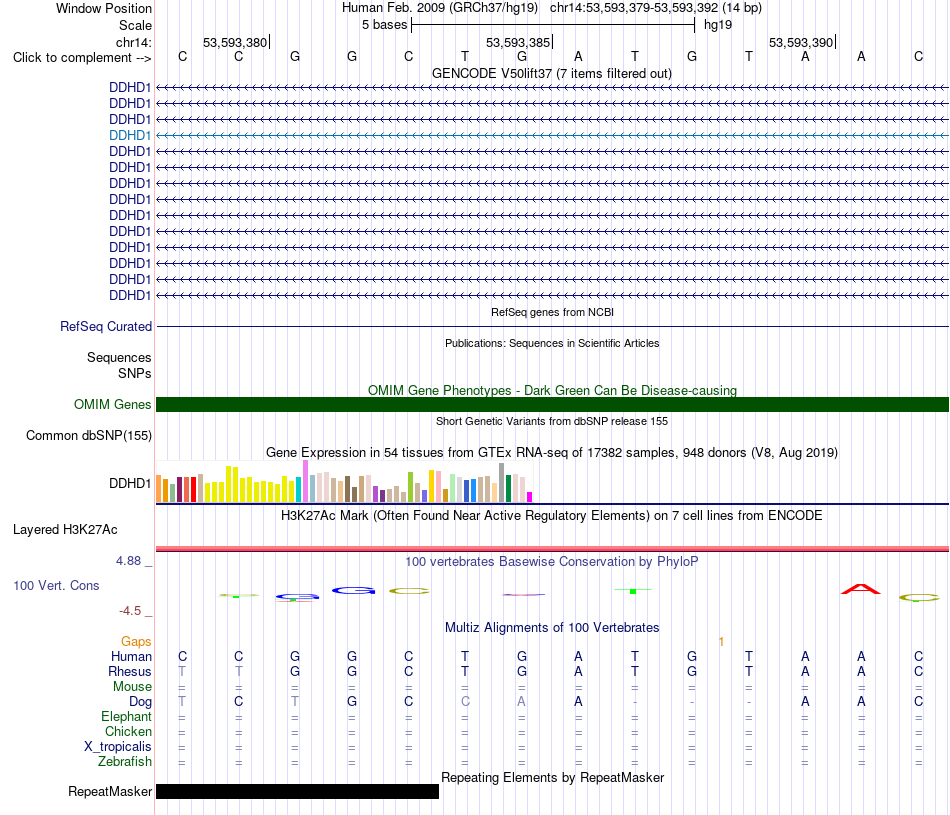Select the Common dbSNP(155) label

[x=88, y=436]
